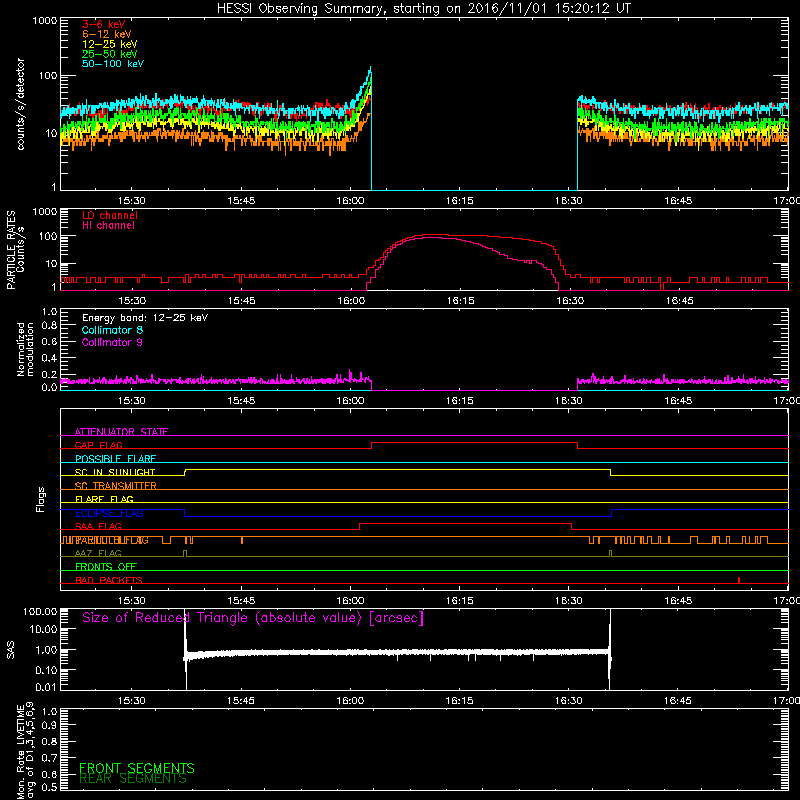Click the 25-50 keV legend entry
The image size is (800, 800).
[x=109, y=54]
